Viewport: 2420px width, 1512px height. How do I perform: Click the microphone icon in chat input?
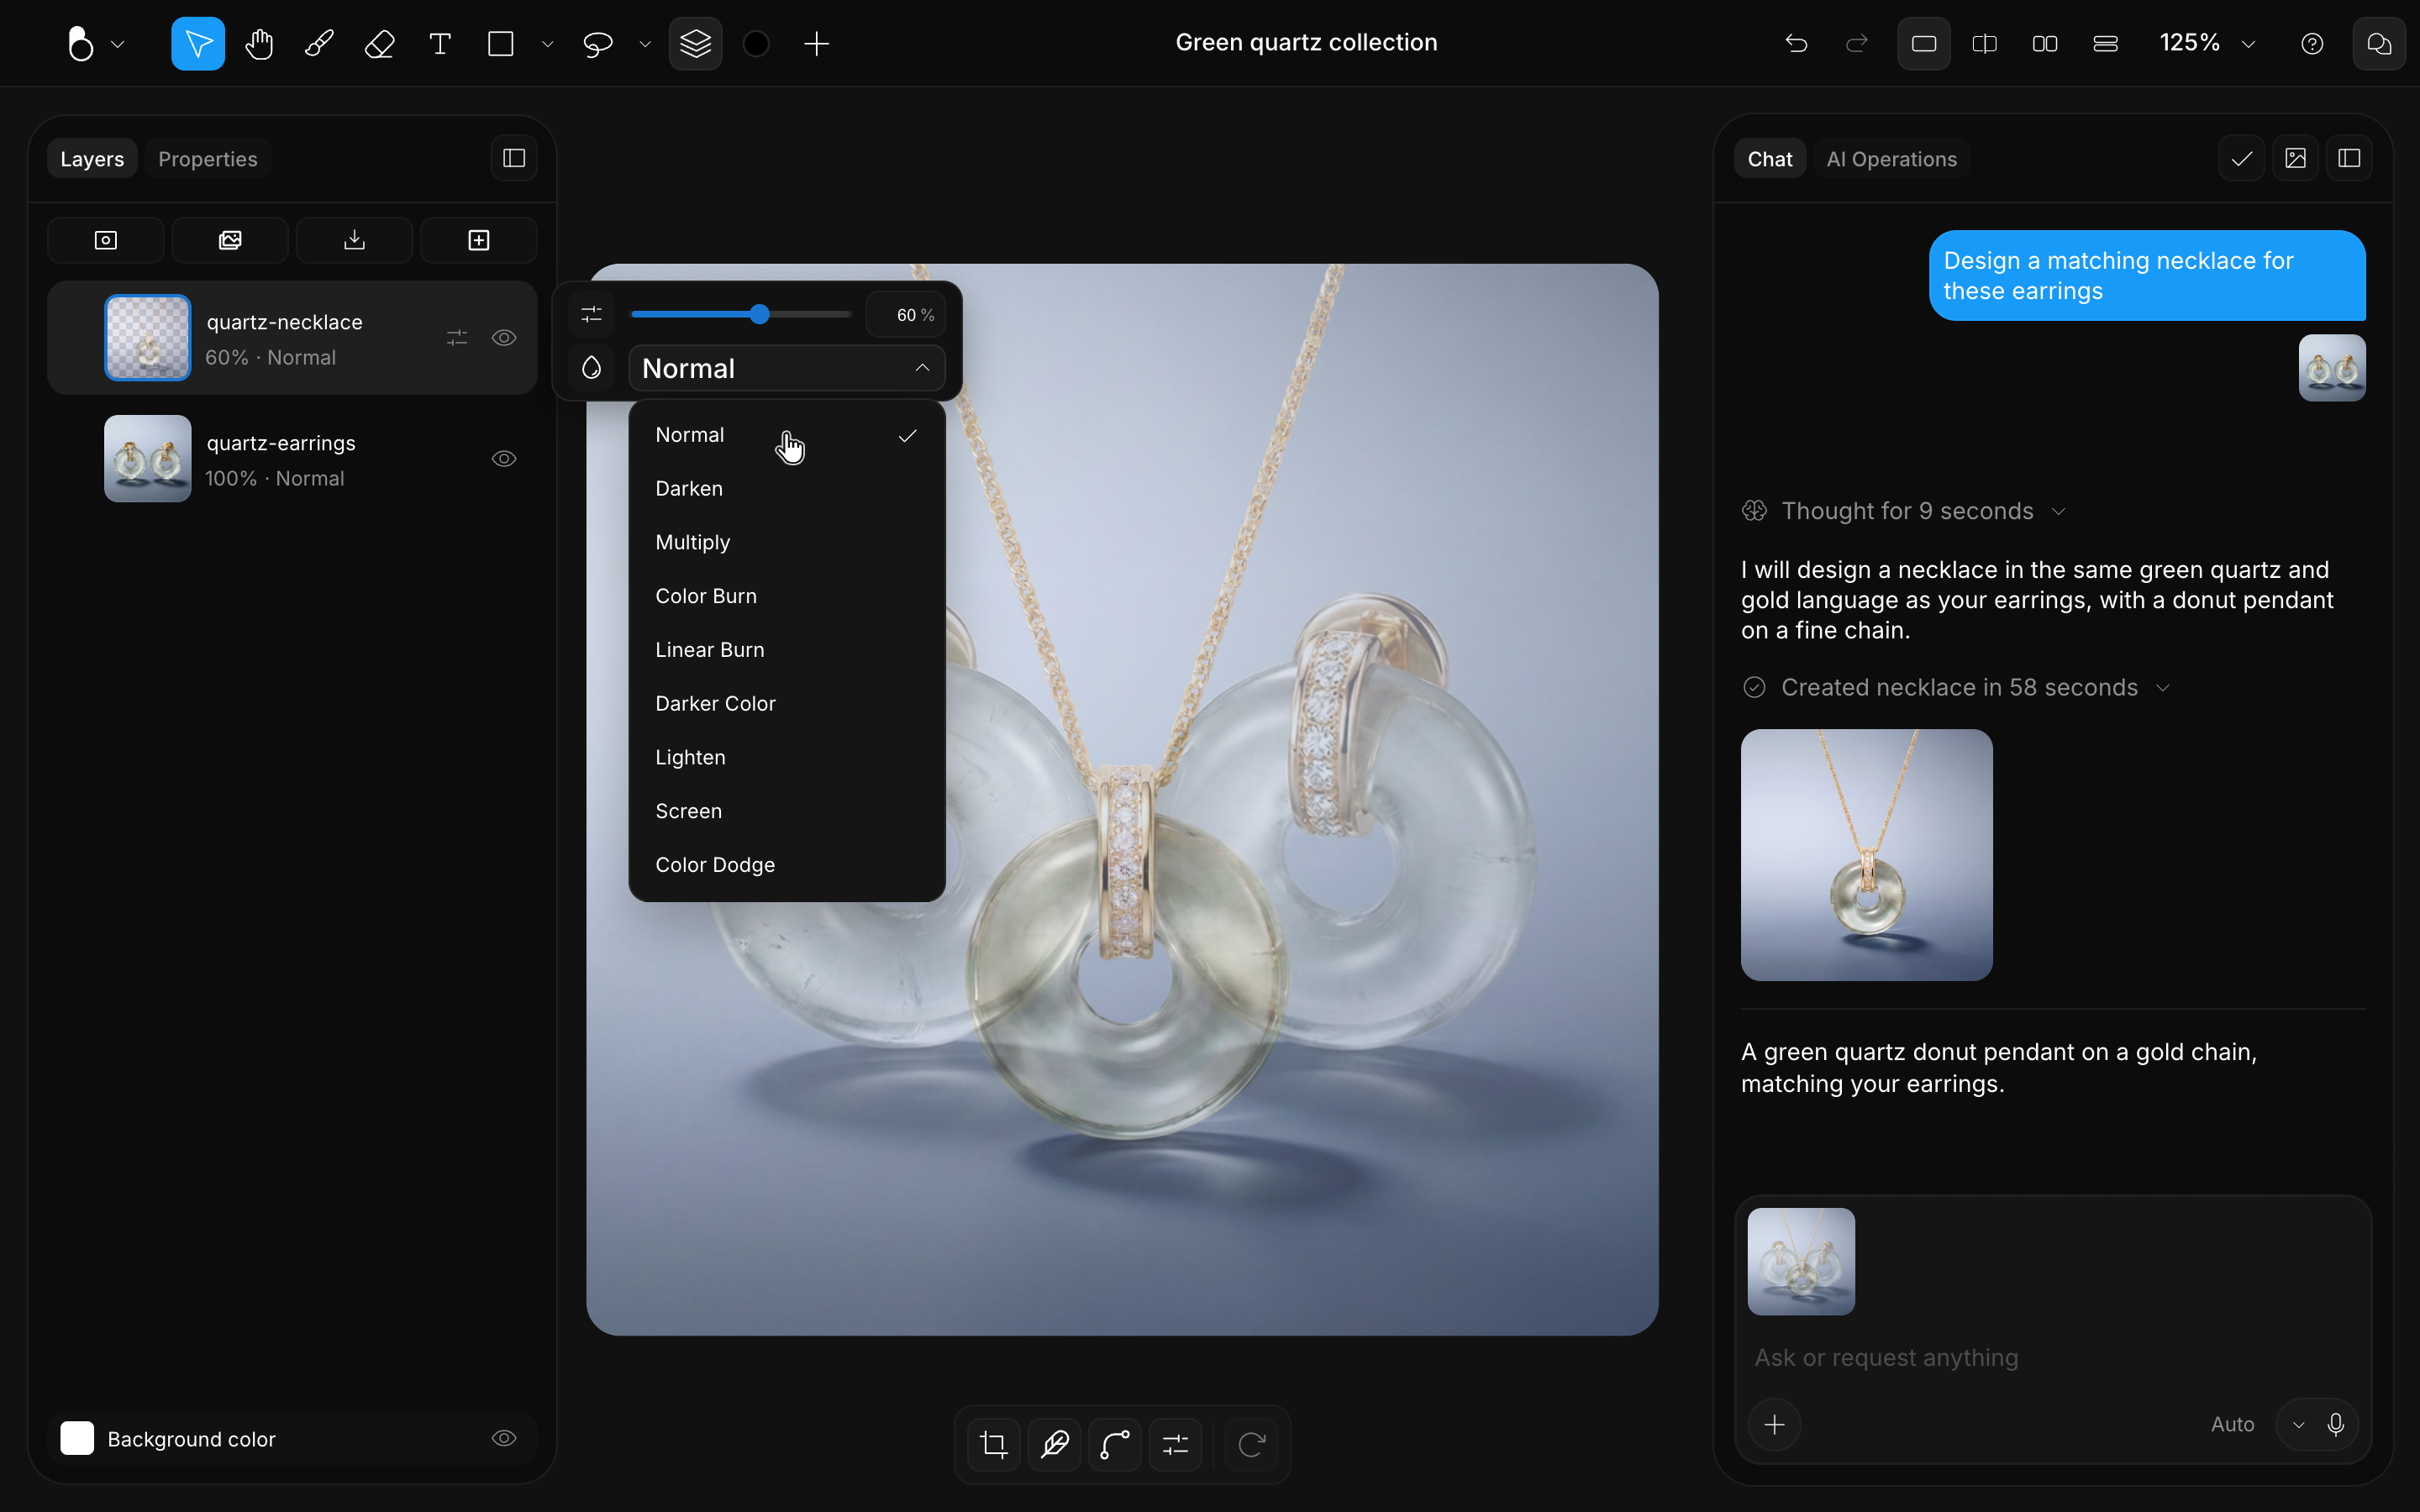[x=2336, y=1424]
